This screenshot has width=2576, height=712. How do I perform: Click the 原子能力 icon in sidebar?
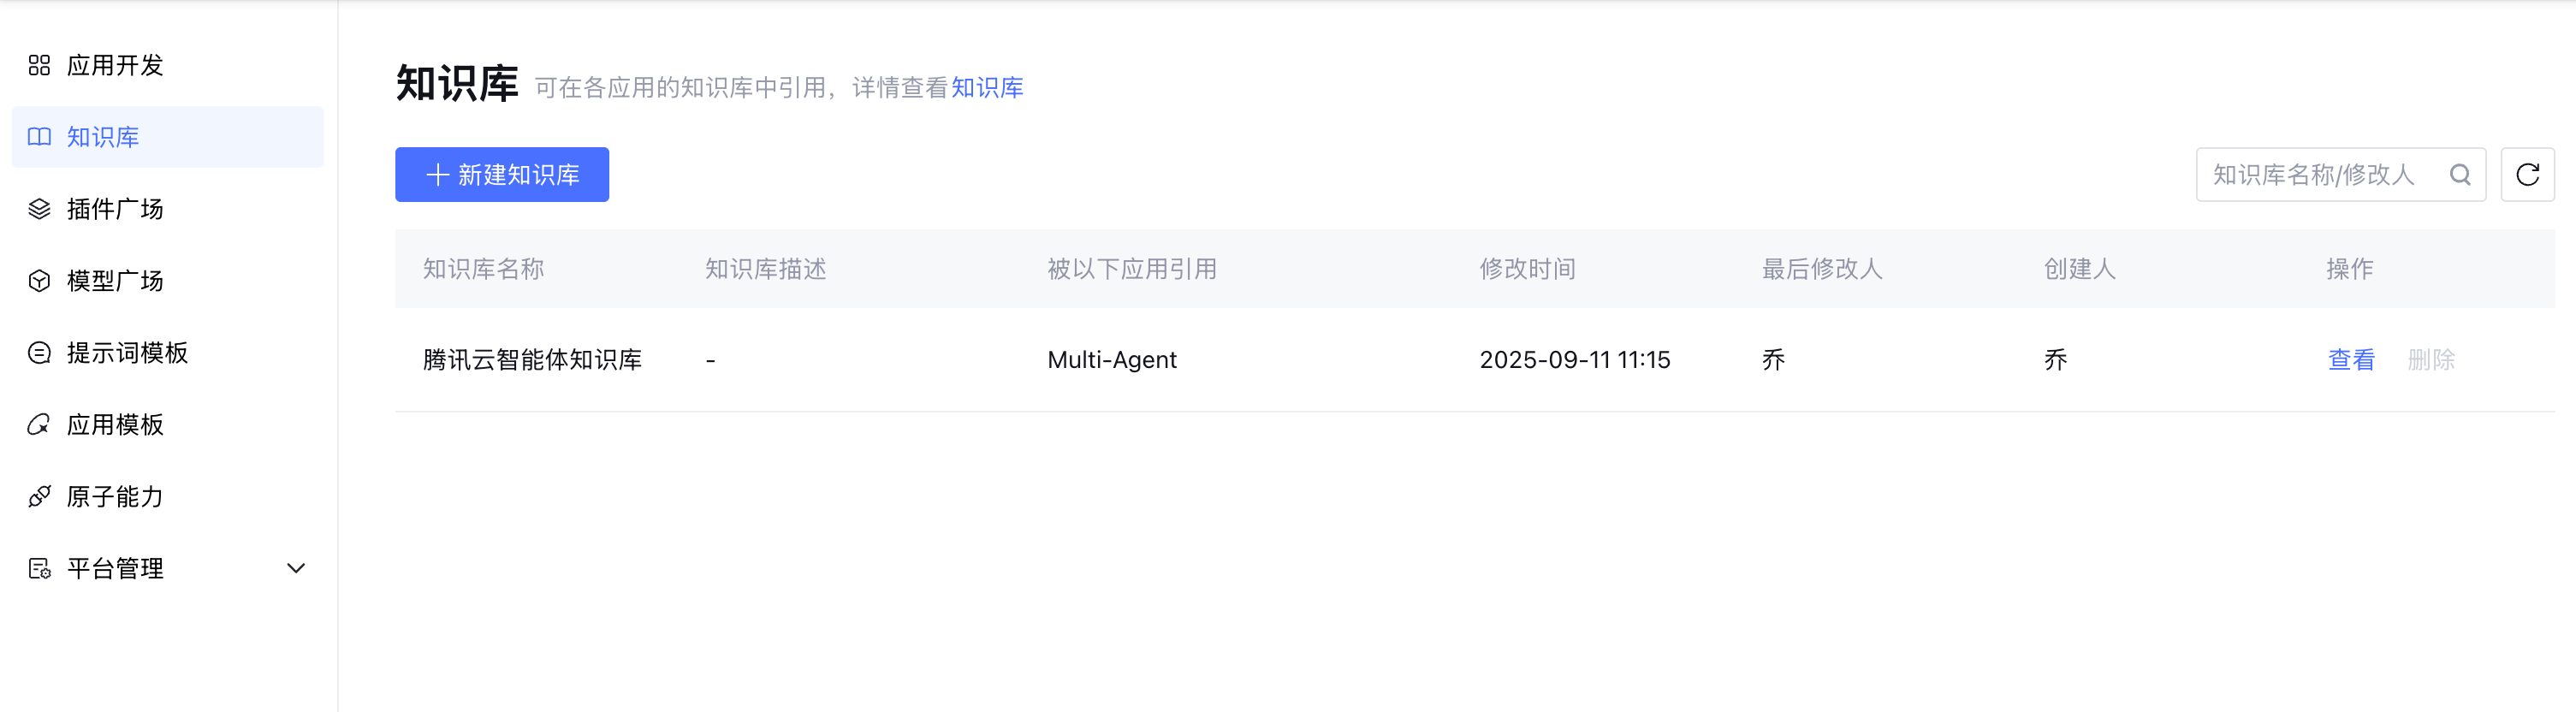[x=39, y=497]
